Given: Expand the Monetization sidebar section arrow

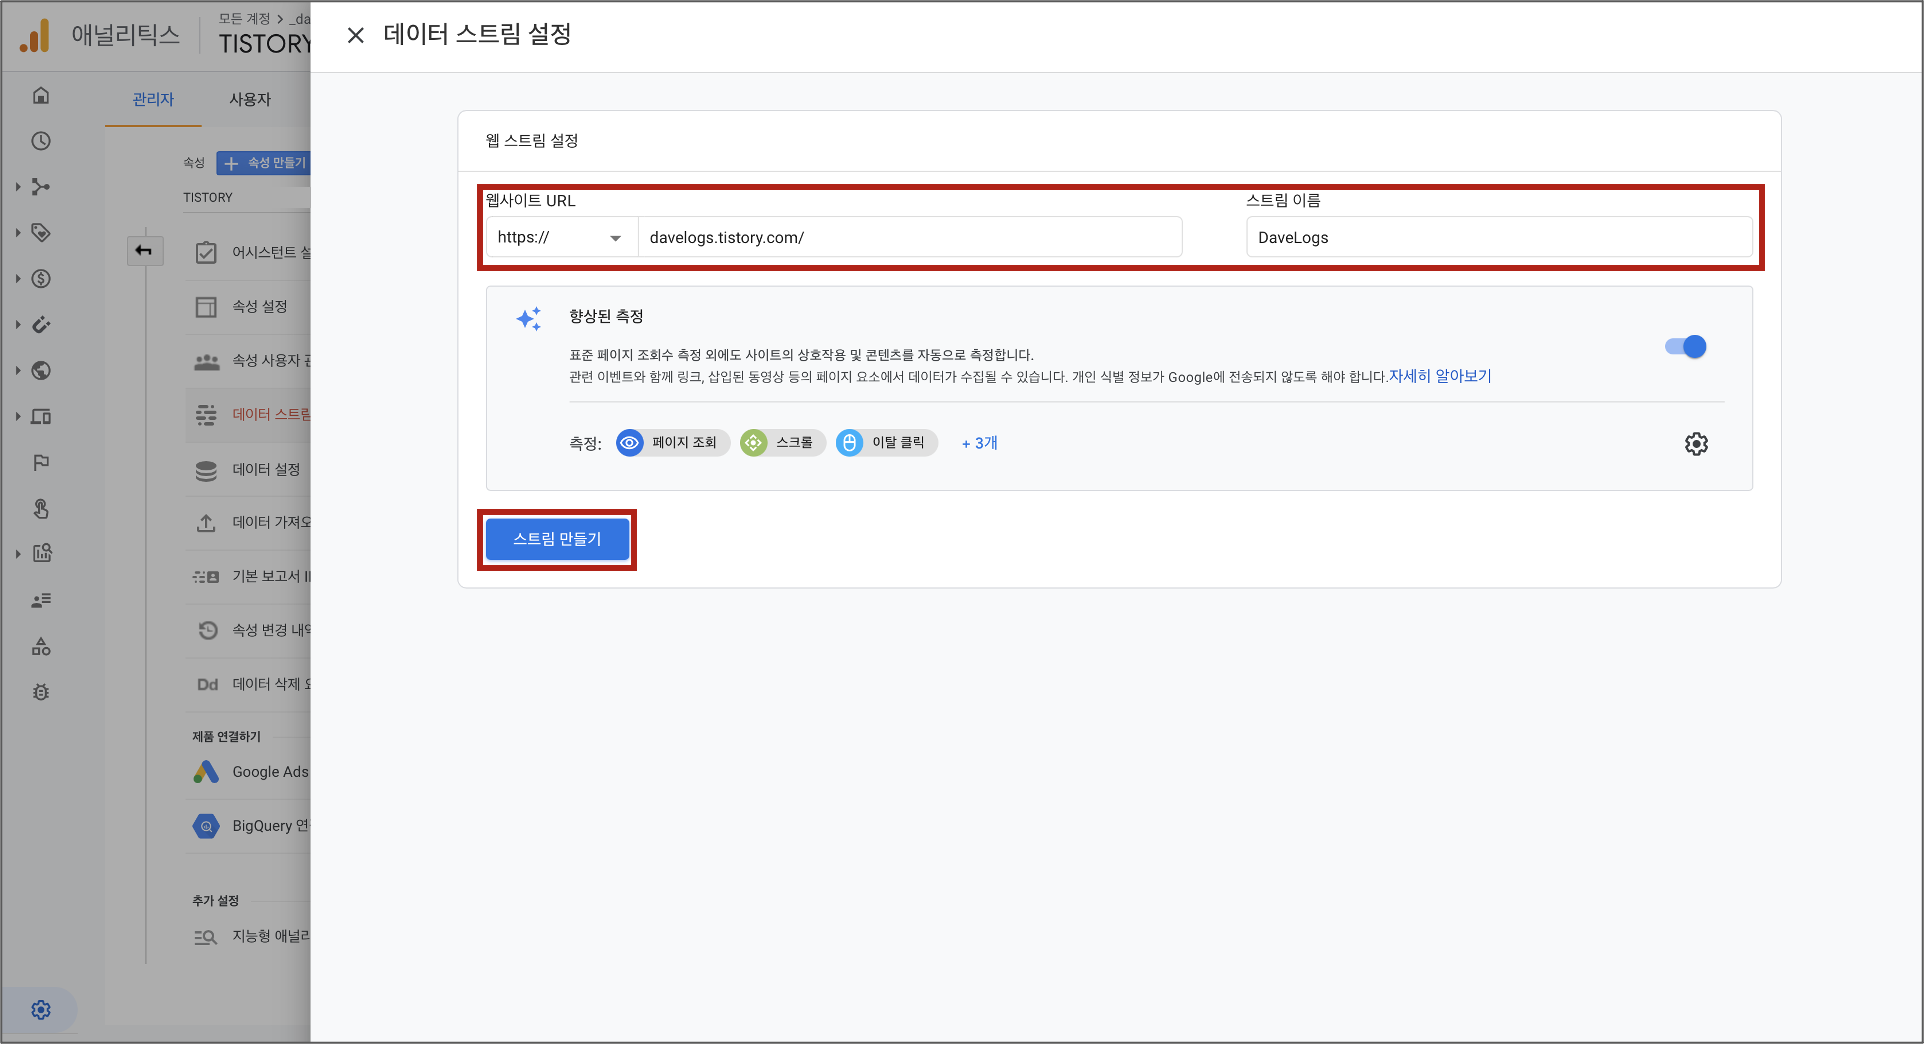Looking at the screenshot, I should [18, 278].
